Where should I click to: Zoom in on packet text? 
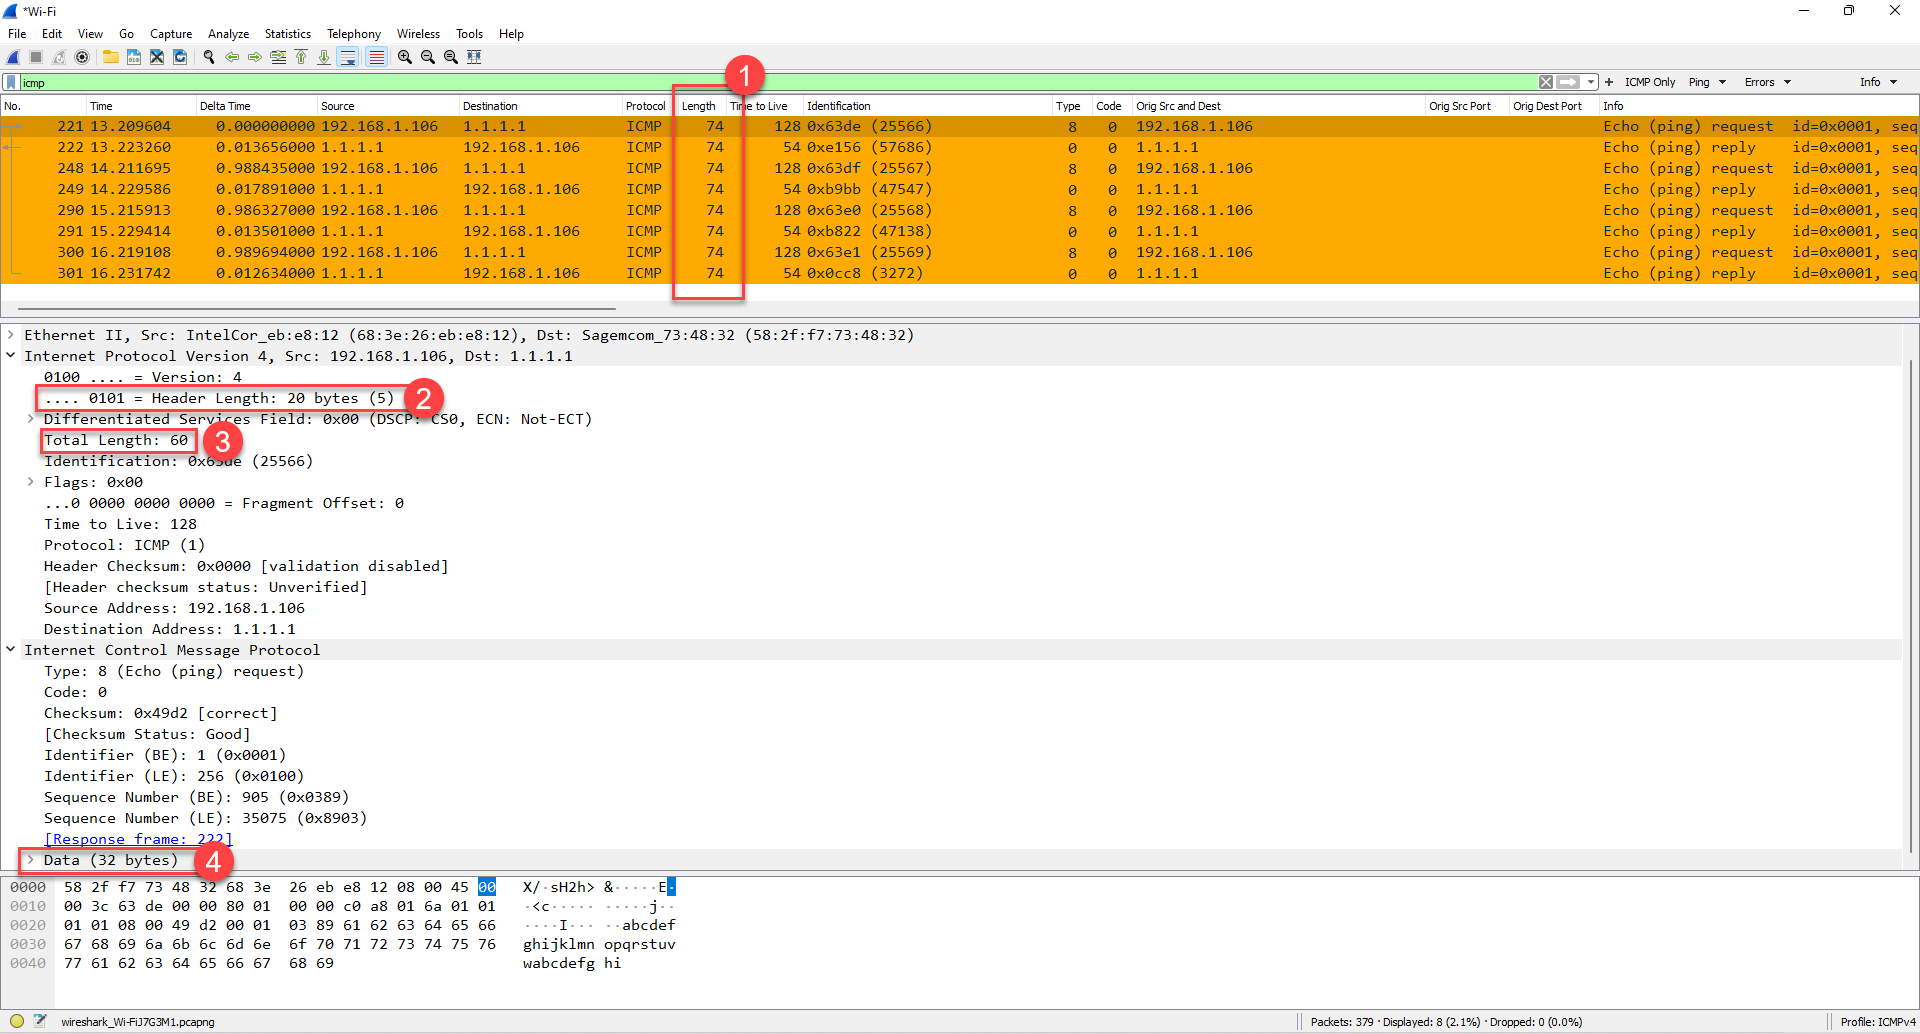click(404, 57)
